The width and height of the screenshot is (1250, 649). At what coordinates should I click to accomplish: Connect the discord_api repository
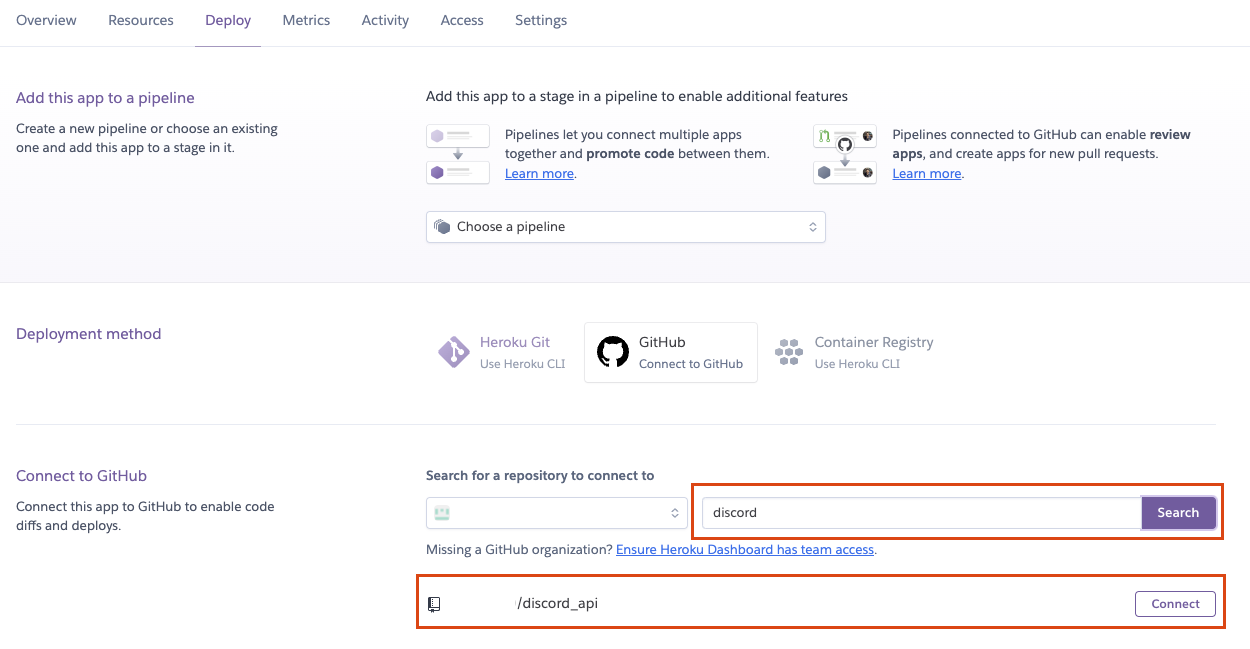(1175, 604)
